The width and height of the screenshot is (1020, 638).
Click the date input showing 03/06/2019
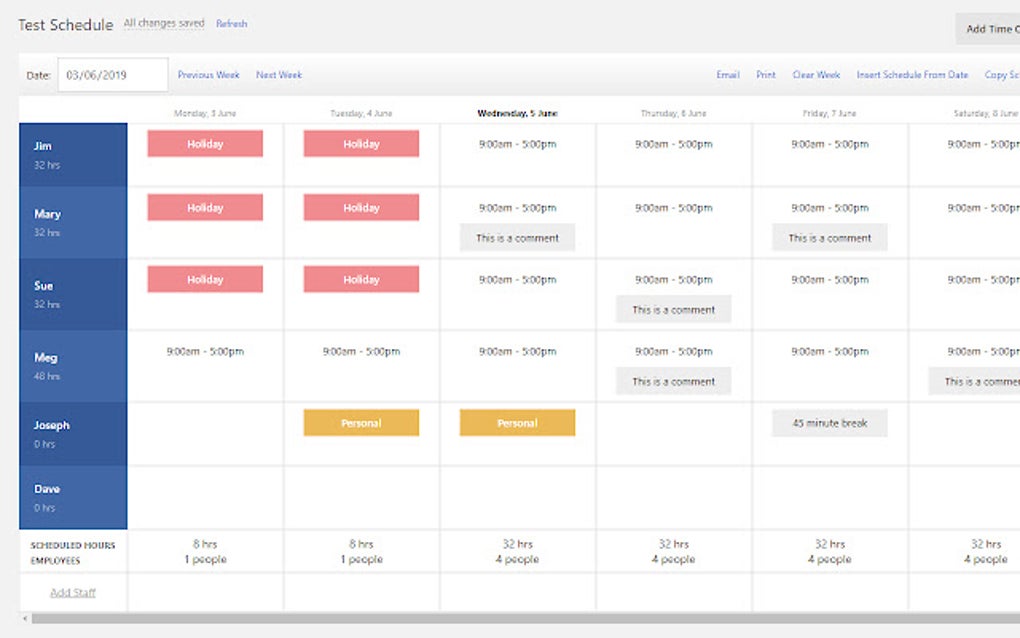pos(112,74)
